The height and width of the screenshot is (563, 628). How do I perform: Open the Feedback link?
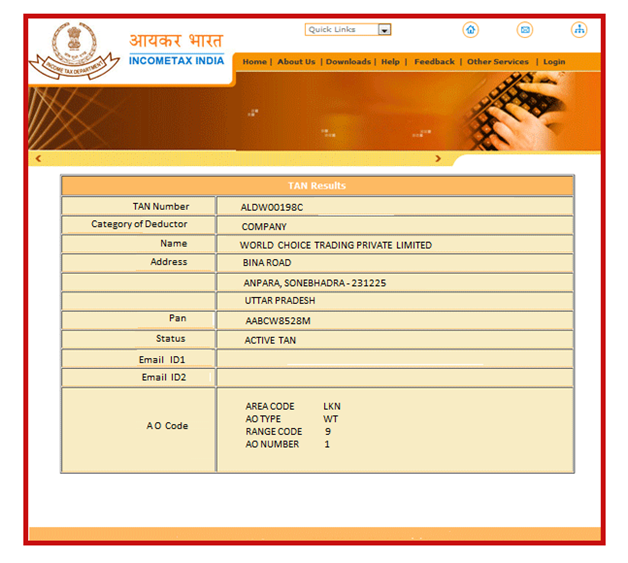(x=434, y=62)
